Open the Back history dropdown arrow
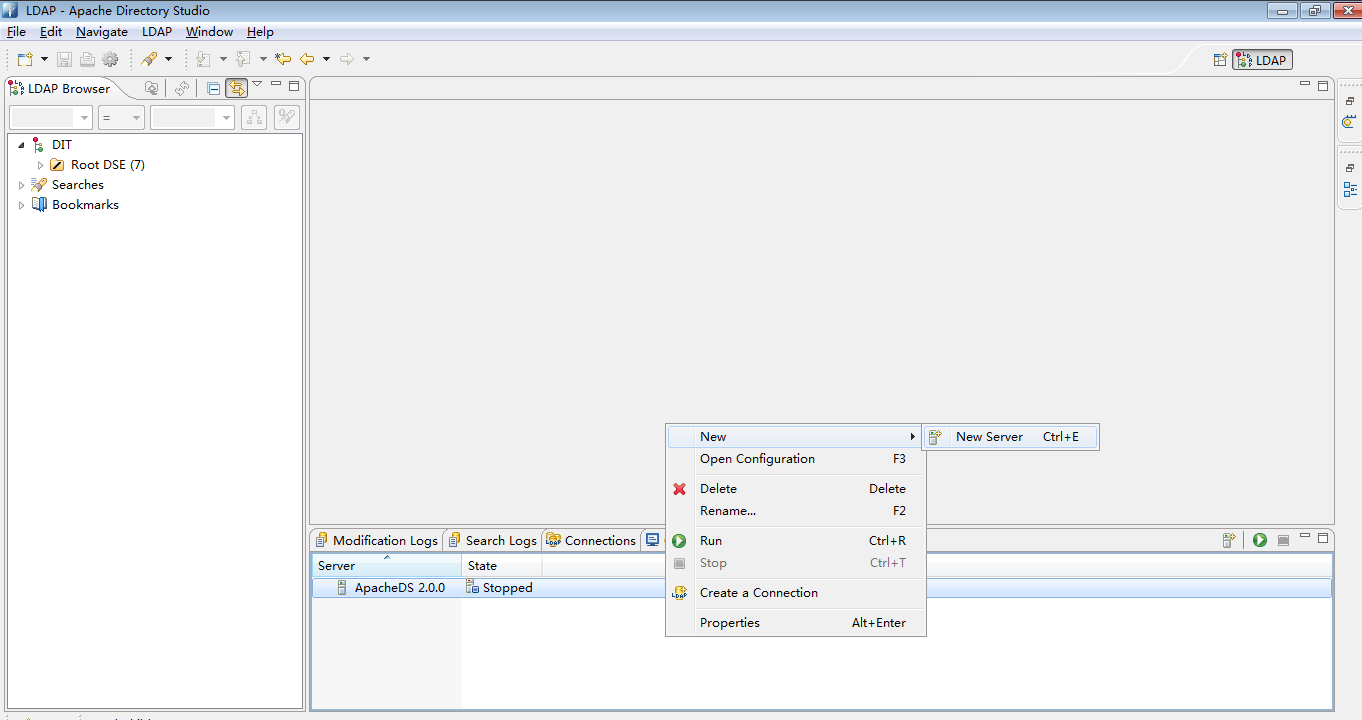 [x=326, y=59]
